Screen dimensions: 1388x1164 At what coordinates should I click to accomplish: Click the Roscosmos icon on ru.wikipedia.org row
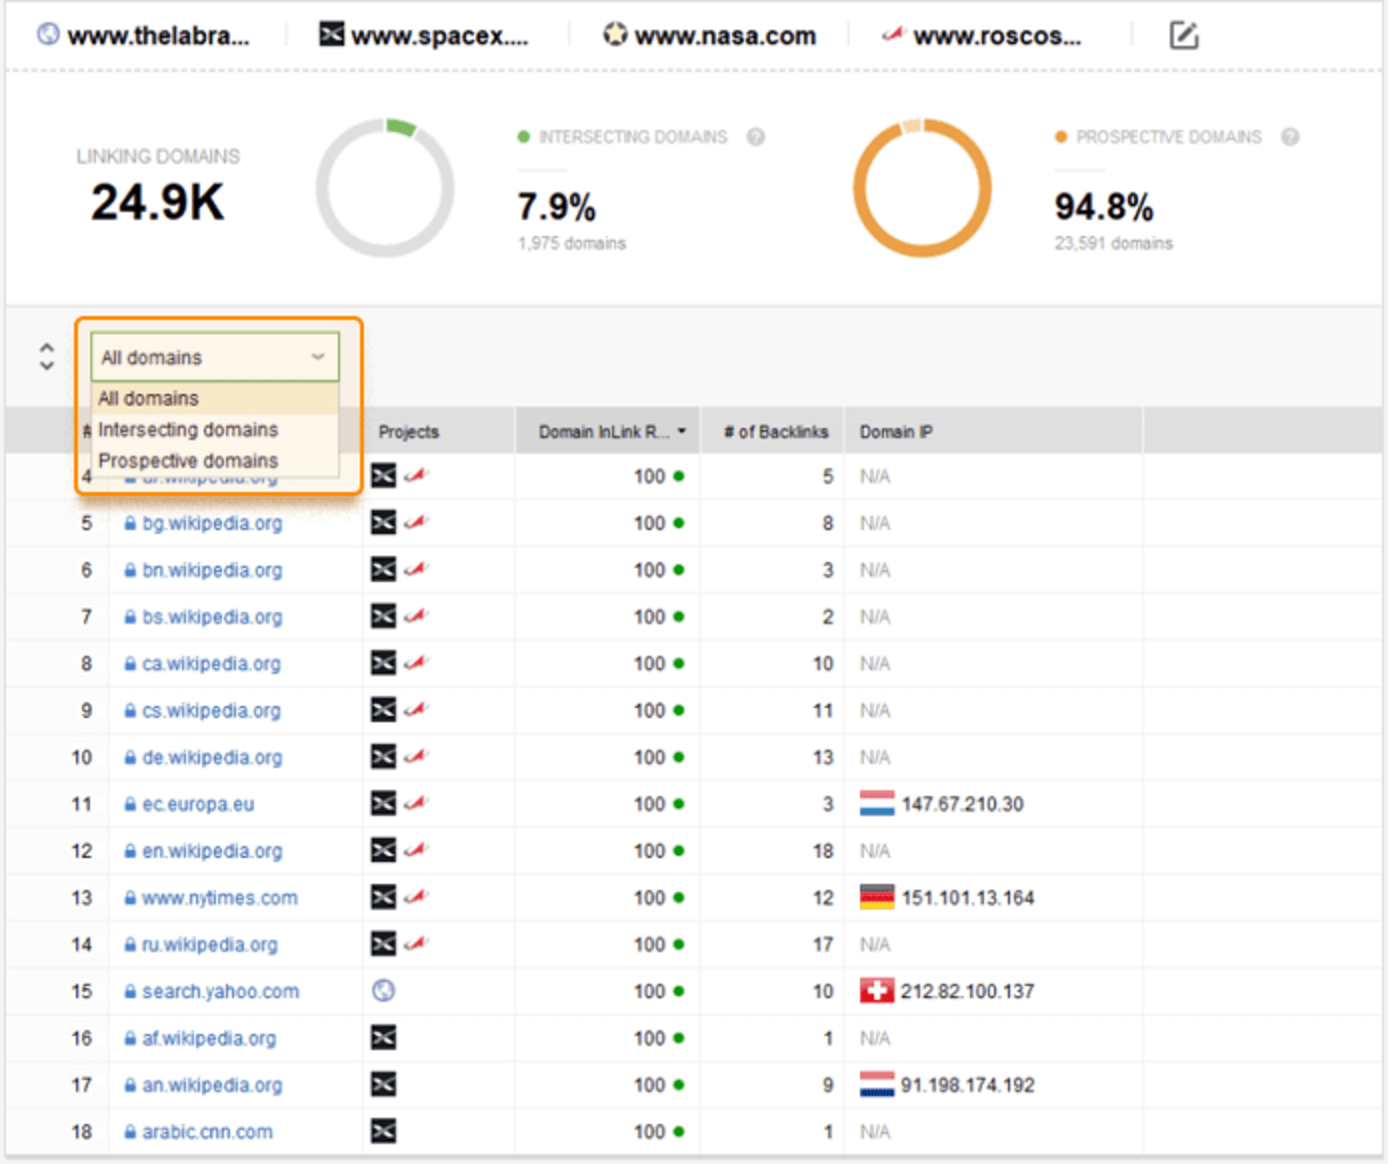click(x=418, y=943)
